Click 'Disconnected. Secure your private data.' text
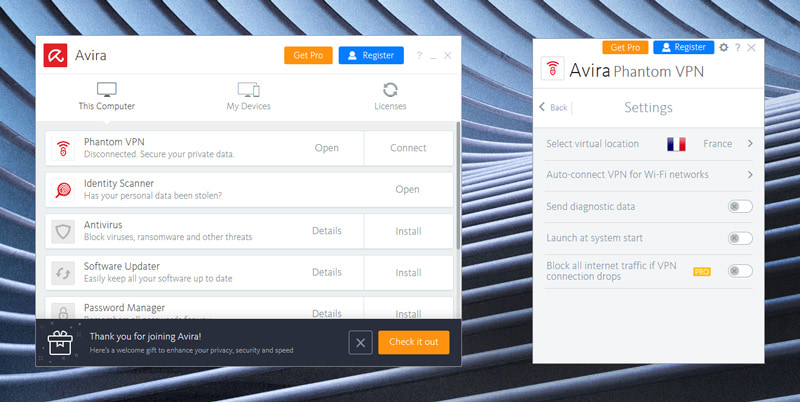800x402 pixels. [x=159, y=154]
